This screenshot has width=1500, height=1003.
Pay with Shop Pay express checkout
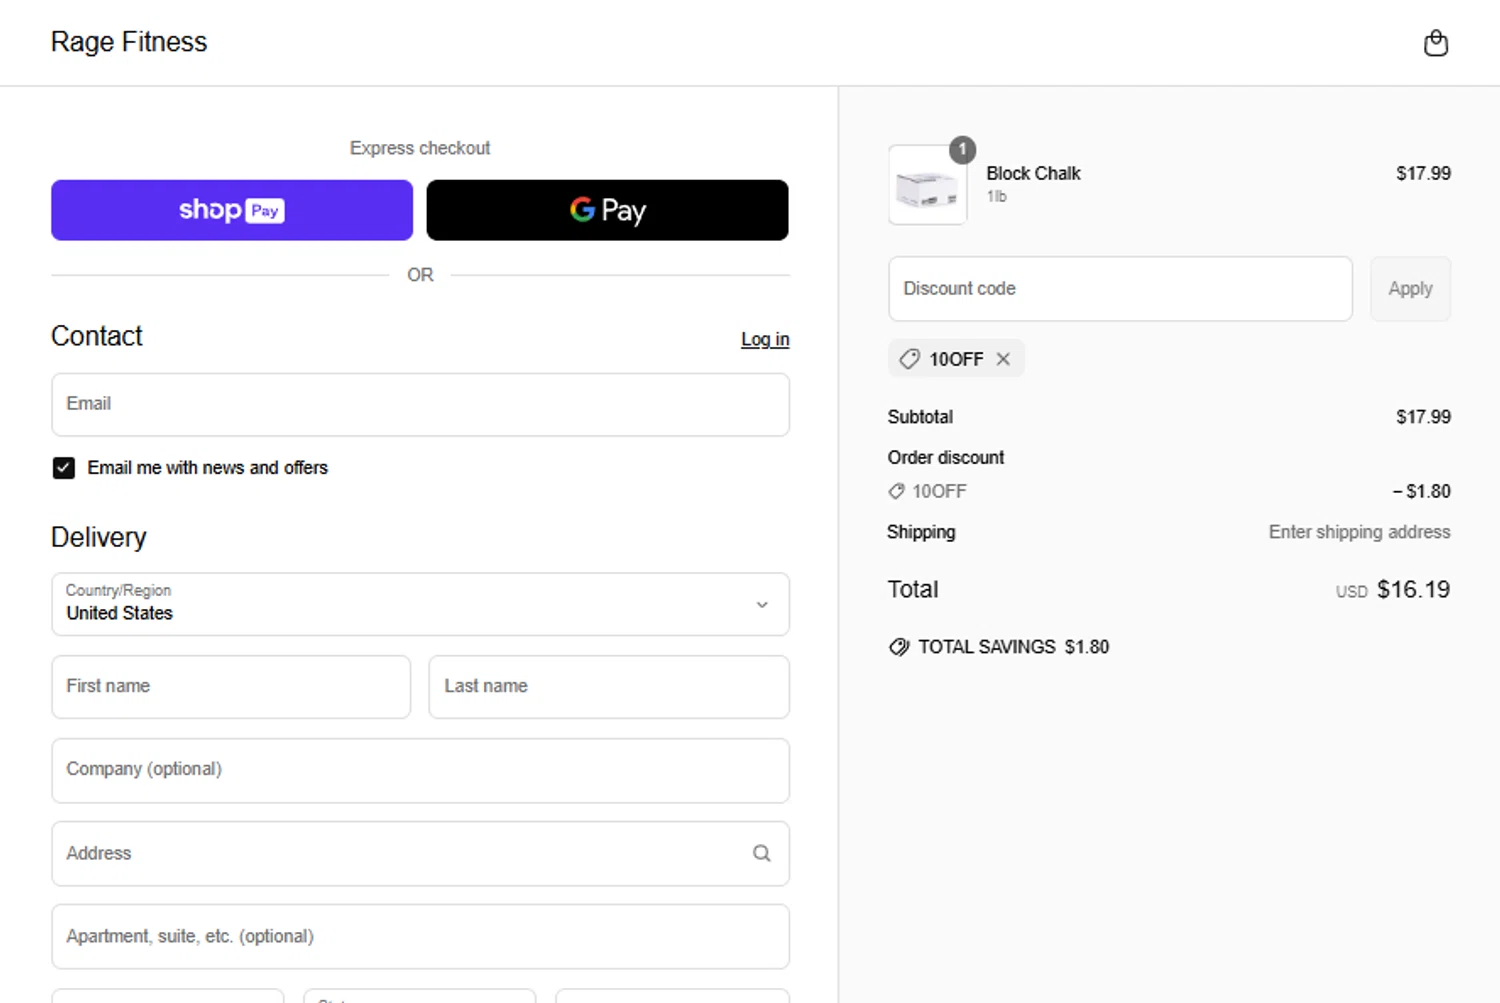point(232,210)
